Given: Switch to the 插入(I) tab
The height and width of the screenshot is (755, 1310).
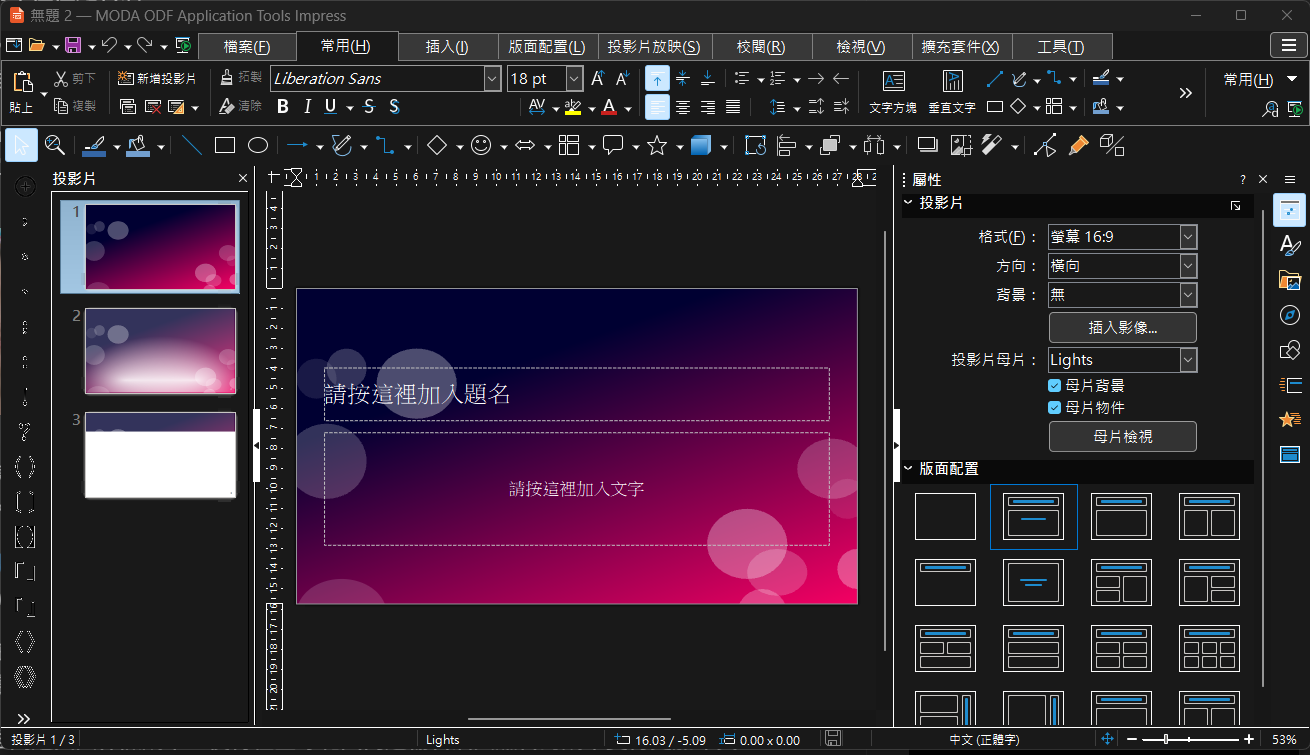Looking at the screenshot, I should [x=447, y=47].
